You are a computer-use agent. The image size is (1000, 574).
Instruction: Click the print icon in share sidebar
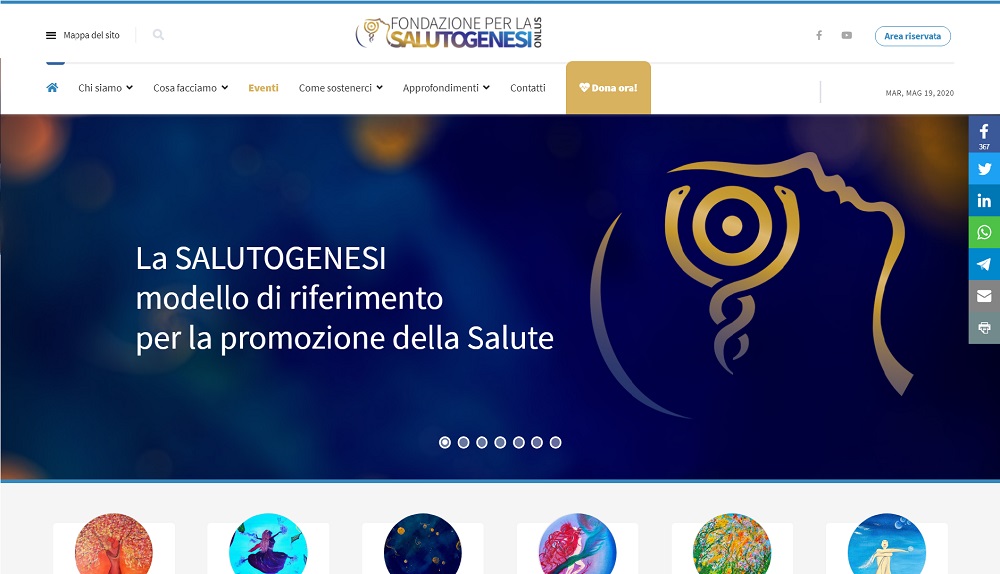(x=984, y=328)
